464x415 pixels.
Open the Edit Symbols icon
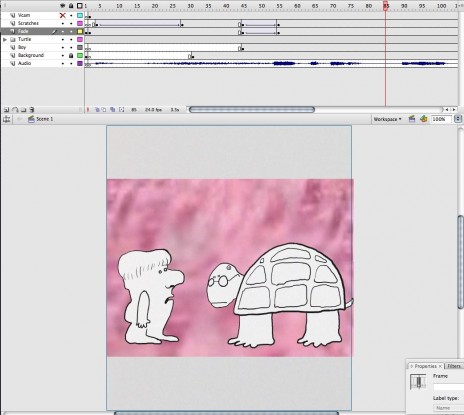click(424, 119)
